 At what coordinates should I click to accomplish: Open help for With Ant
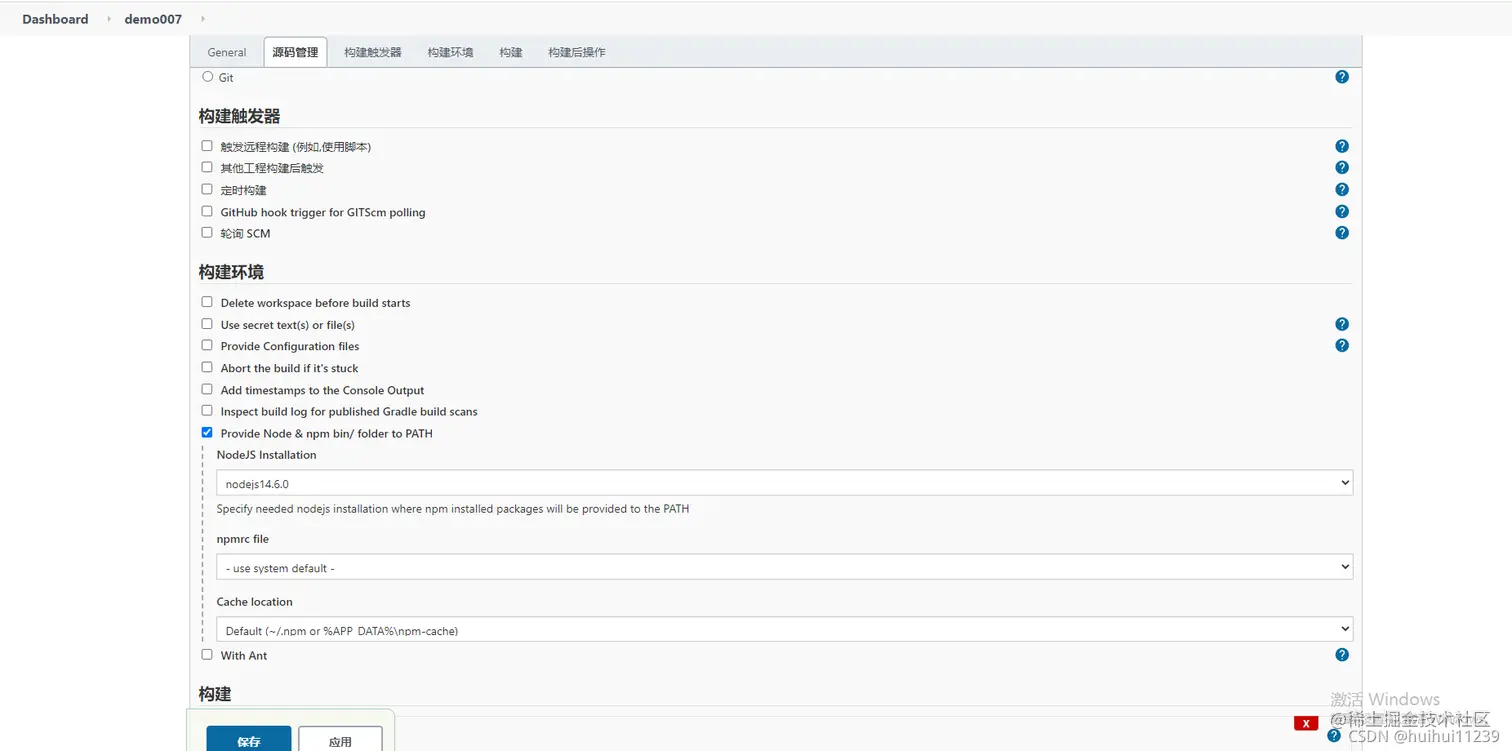tap(1342, 655)
